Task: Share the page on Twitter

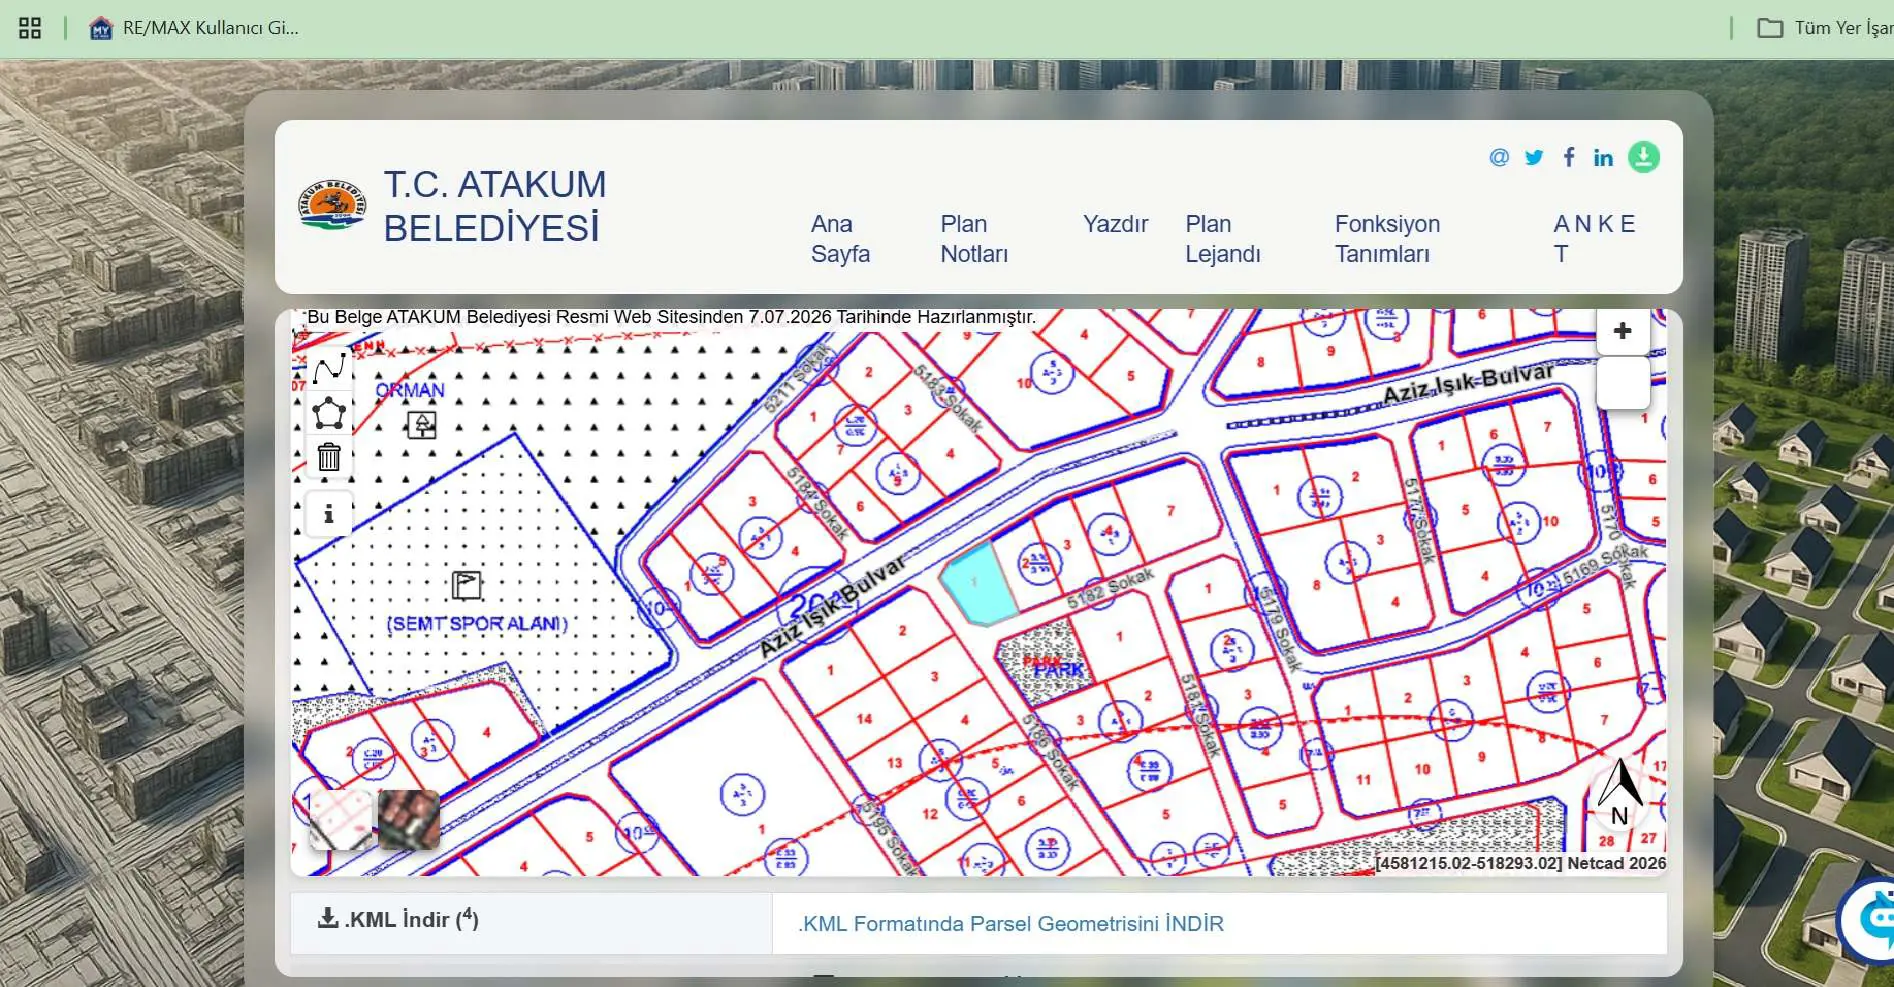Action: click(x=1534, y=157)
